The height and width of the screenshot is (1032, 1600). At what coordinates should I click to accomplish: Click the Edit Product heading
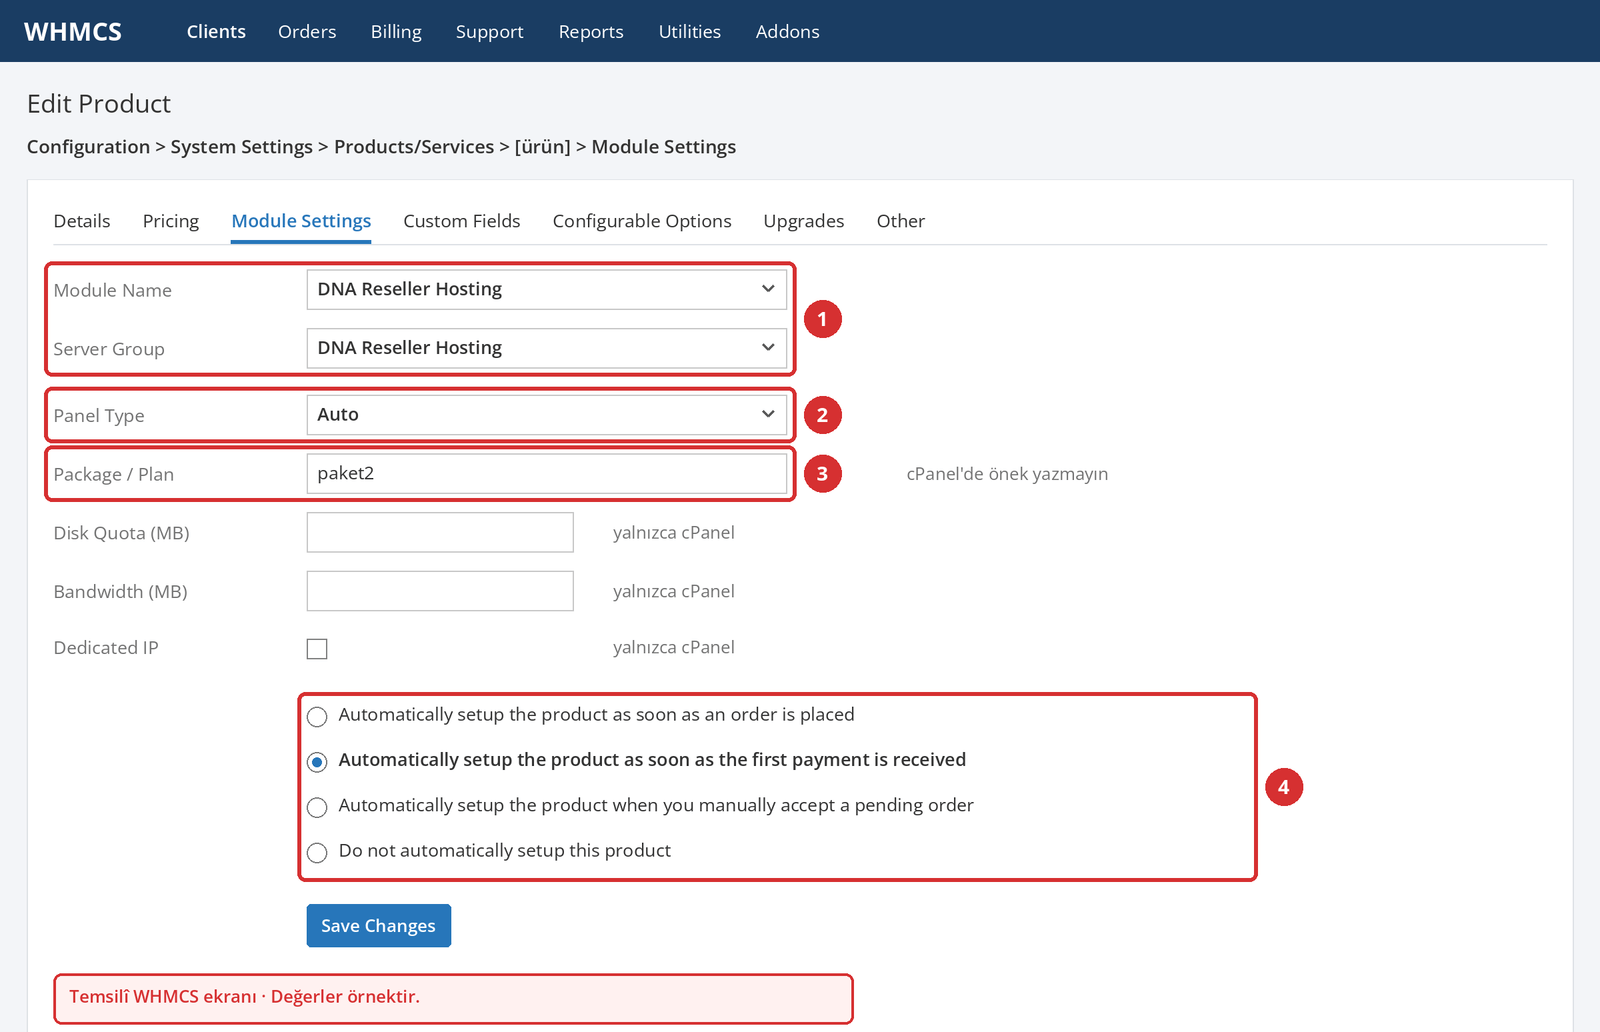99,104
